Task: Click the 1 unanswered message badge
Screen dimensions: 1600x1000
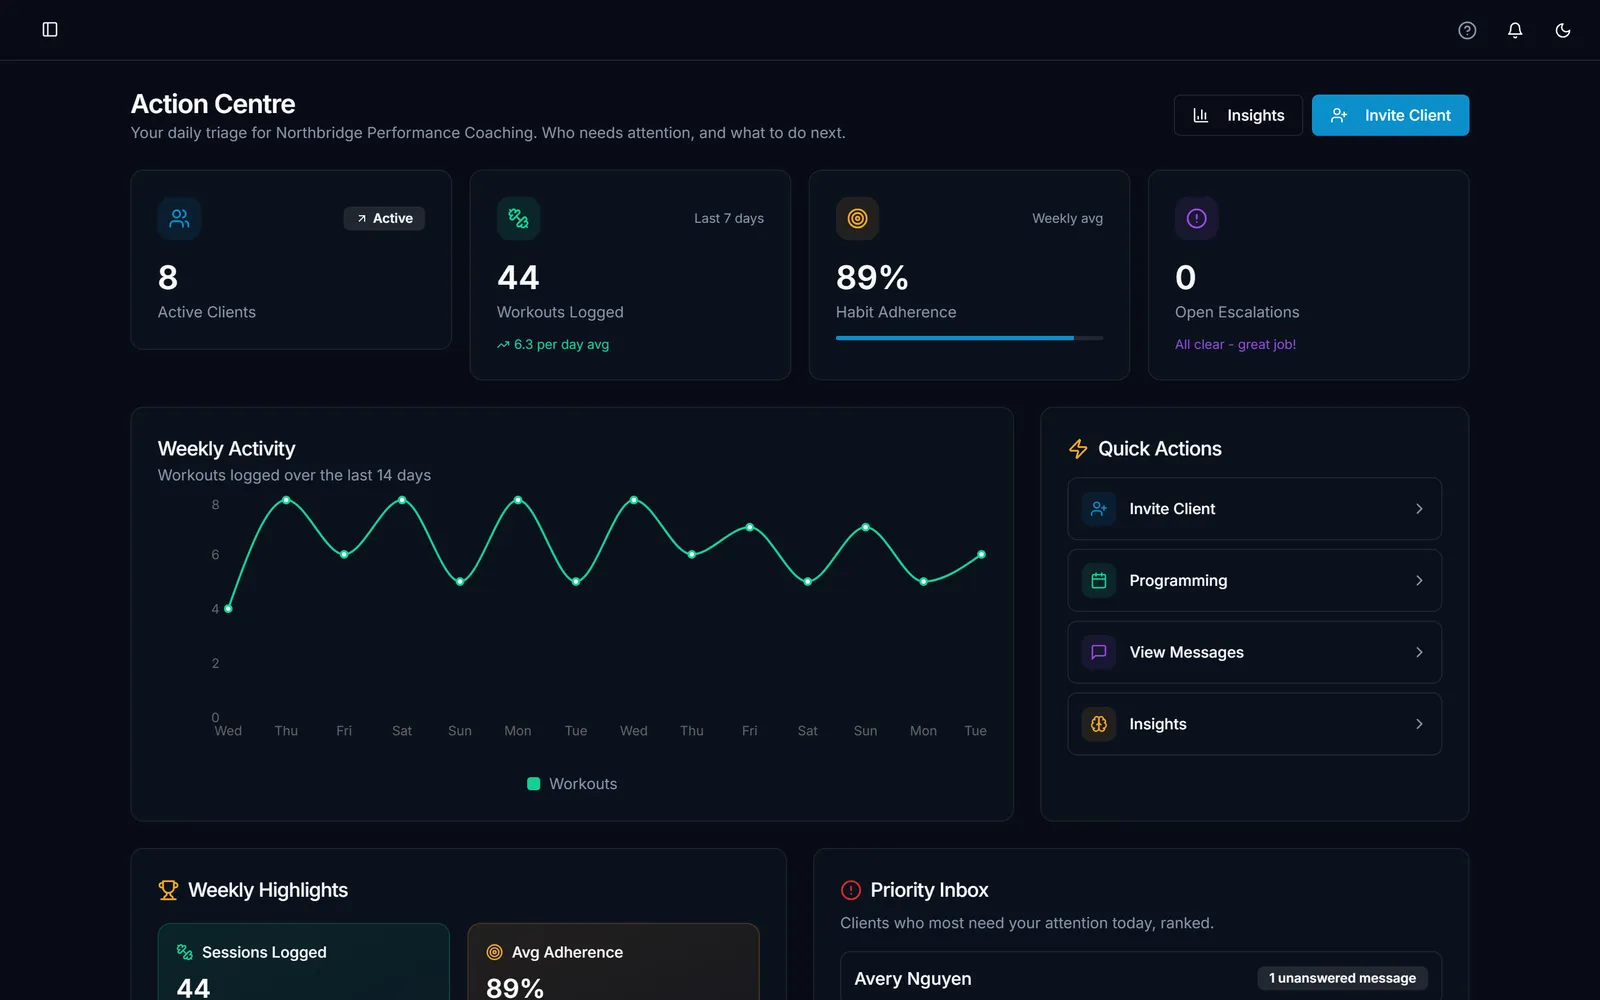Action: (1342, 978)
